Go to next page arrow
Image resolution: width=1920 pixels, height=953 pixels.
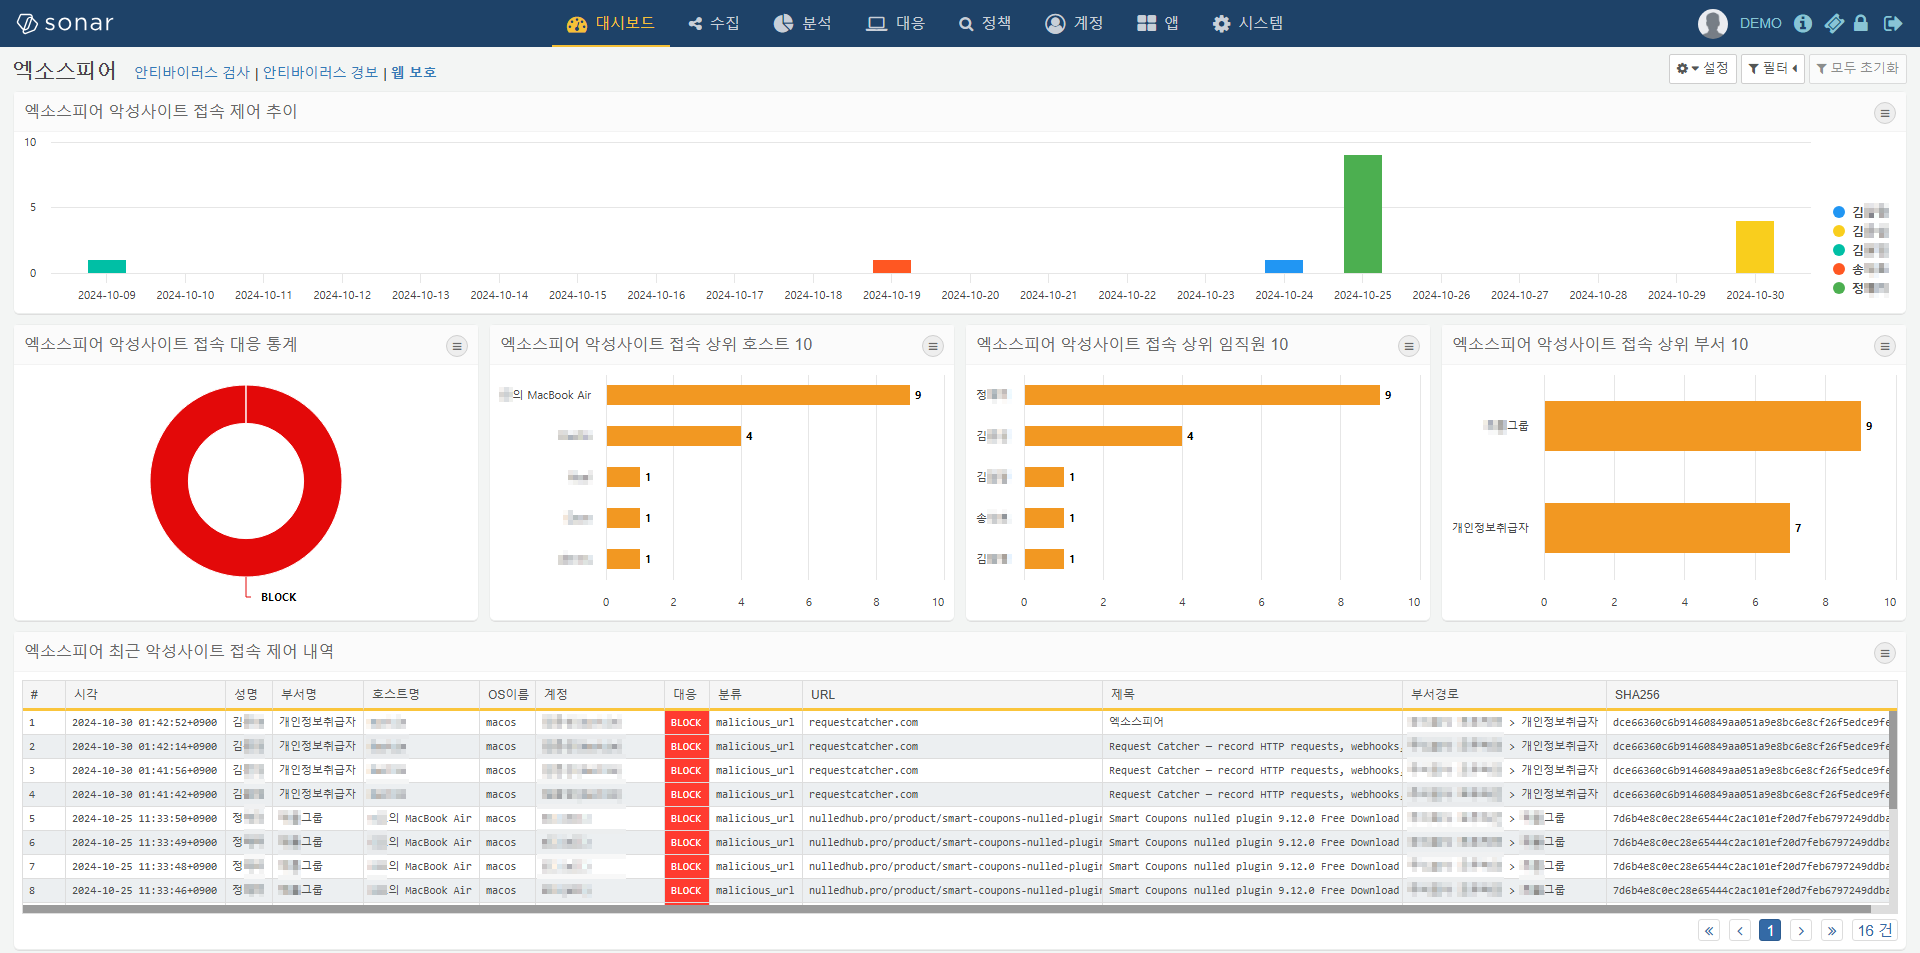(1801, 931)
